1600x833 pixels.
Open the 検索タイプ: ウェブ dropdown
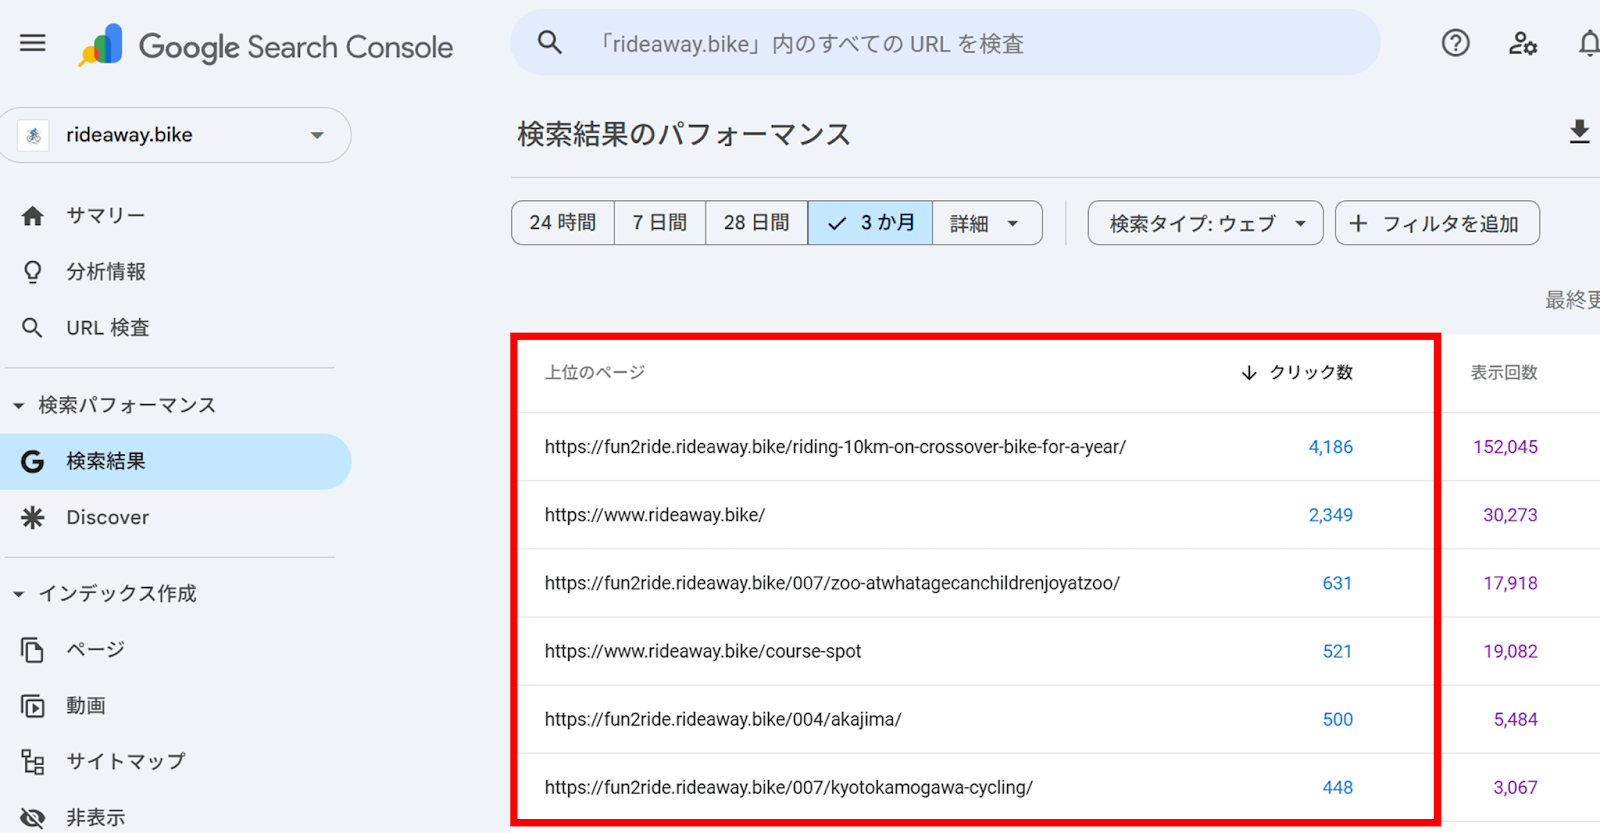1205,223
